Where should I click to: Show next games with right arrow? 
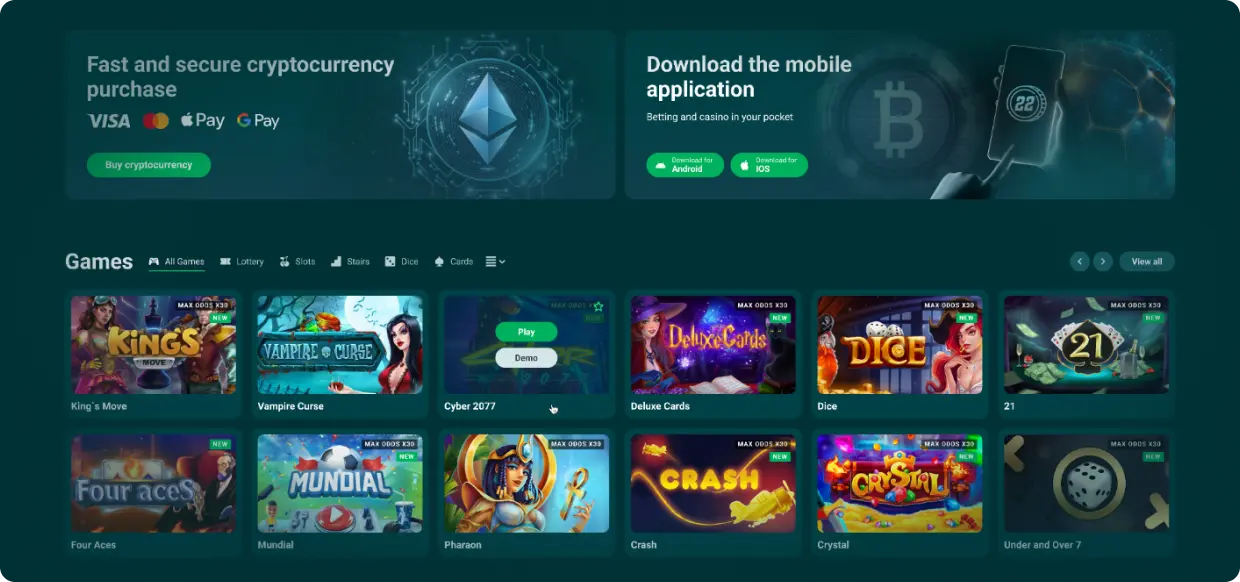pos(1103,262)
